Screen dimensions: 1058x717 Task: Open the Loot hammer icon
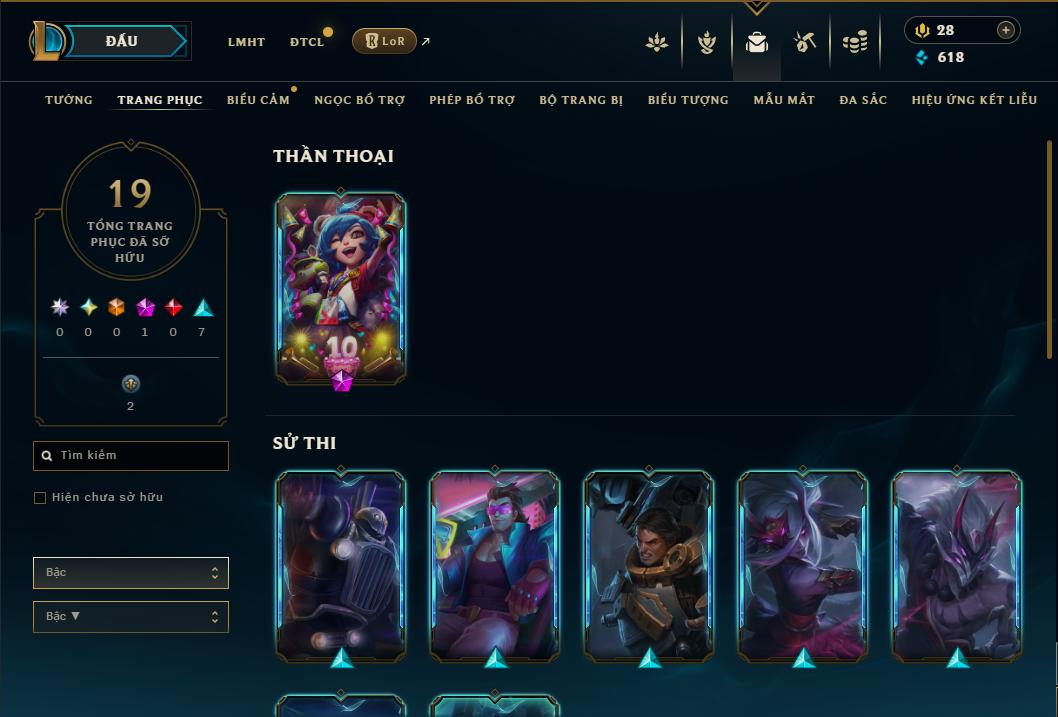click(x=805, y=42)
